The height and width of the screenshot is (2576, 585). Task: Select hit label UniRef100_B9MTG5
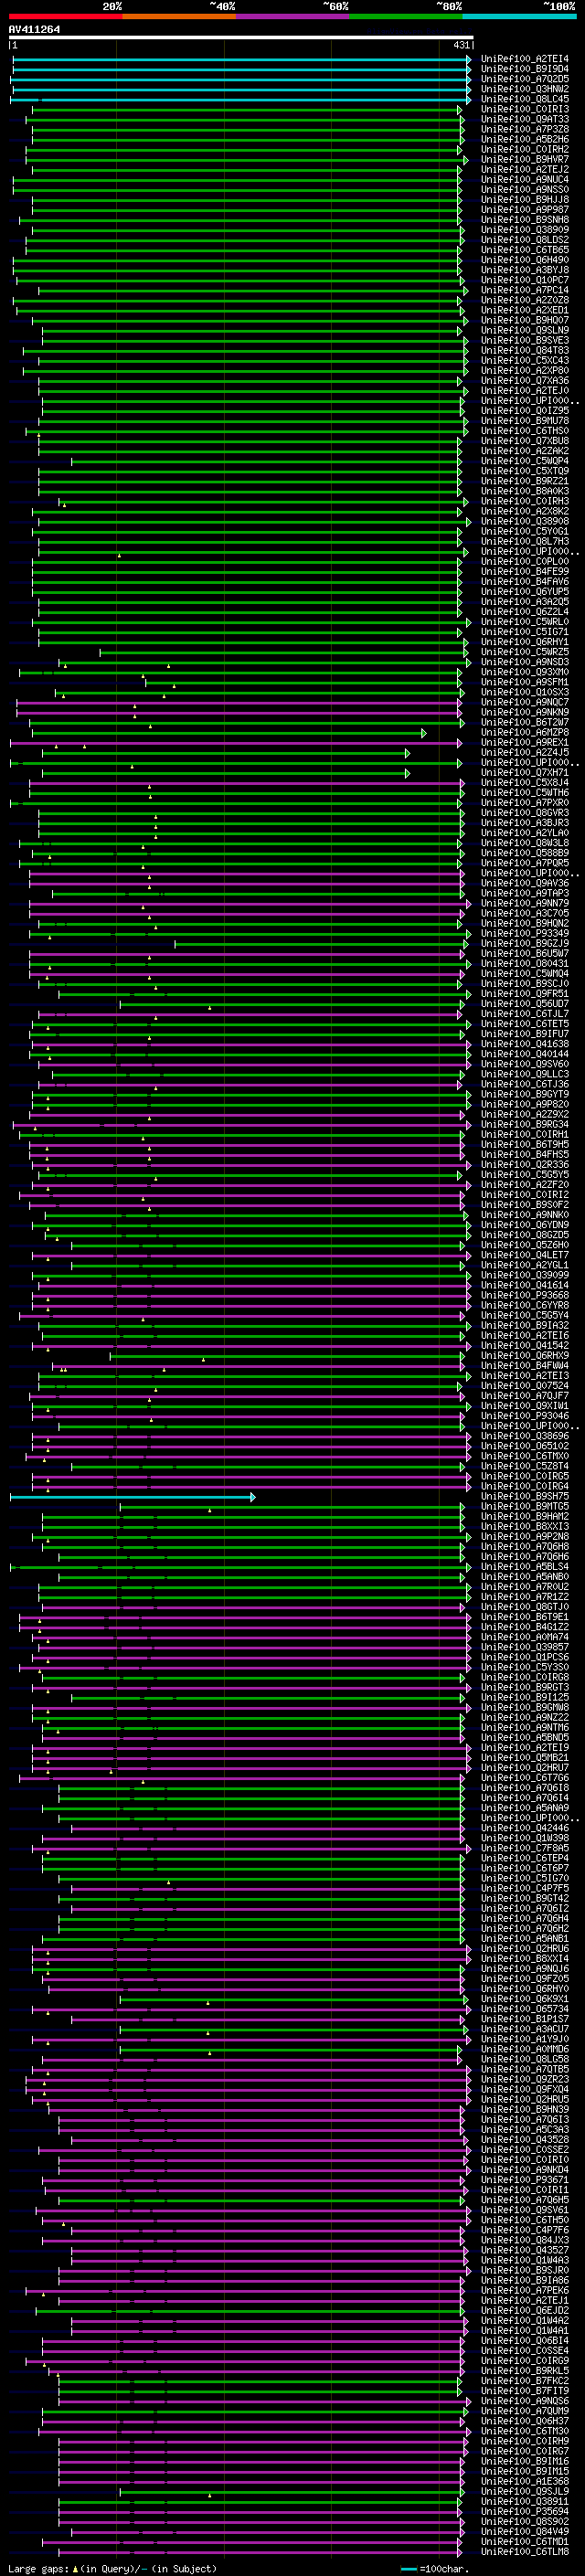[x=525, y=1507]
